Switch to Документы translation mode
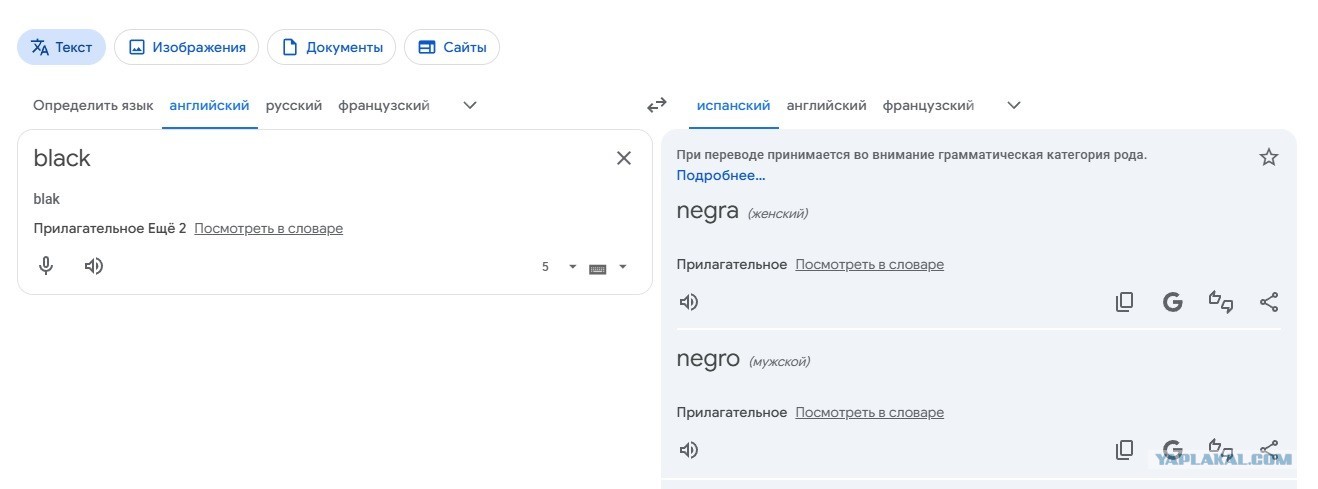This screenshot has height=489, width=1318. coord(331,47)
